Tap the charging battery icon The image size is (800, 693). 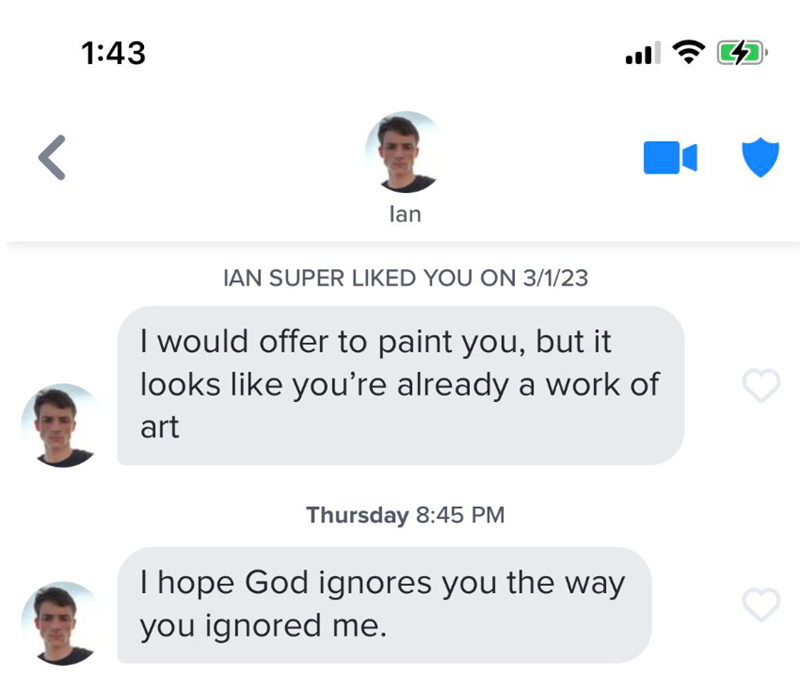point(741,52)
